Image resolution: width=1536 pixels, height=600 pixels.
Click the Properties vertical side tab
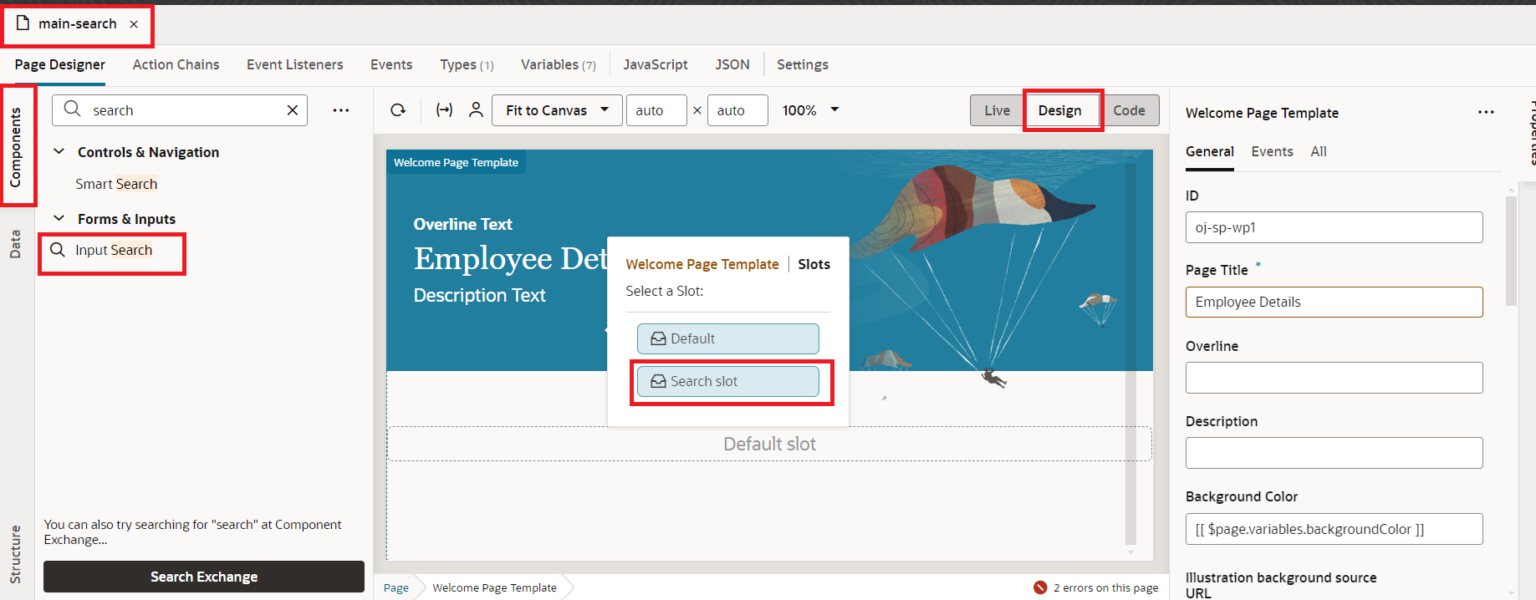coord(1530,134)
